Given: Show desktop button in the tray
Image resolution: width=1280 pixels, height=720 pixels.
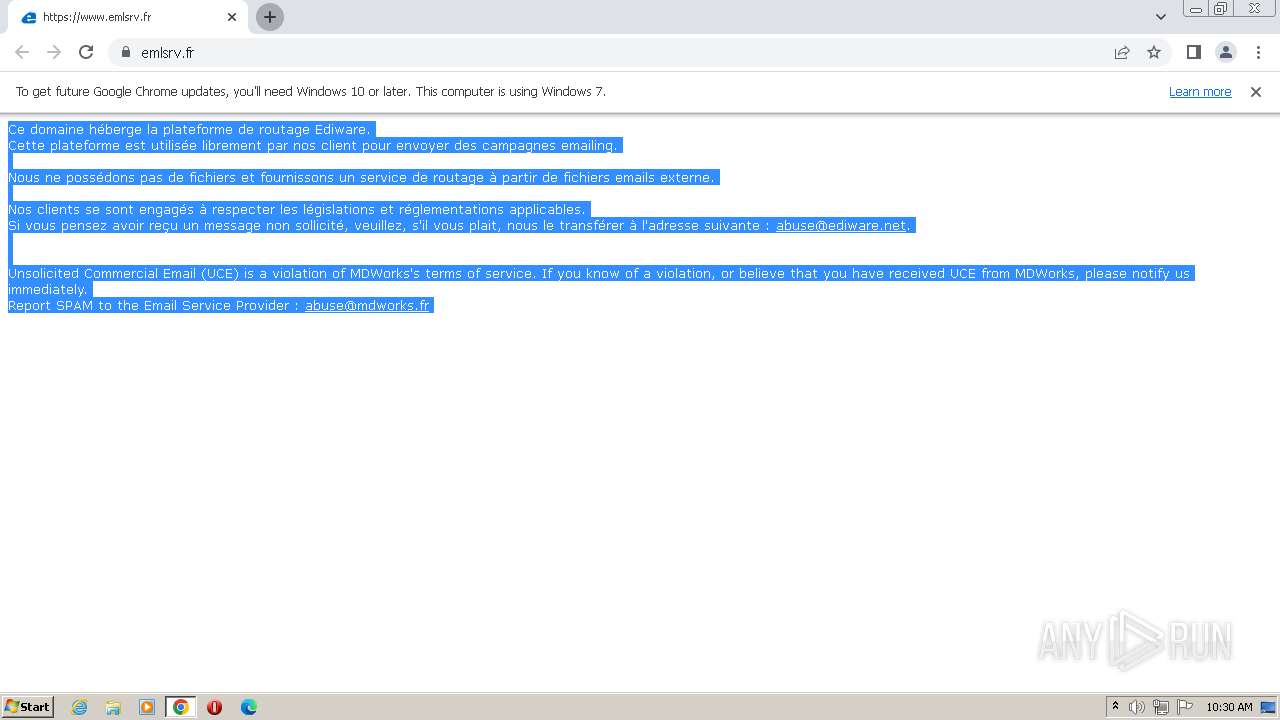Looking at the screenshot, I should (1268, 707).
